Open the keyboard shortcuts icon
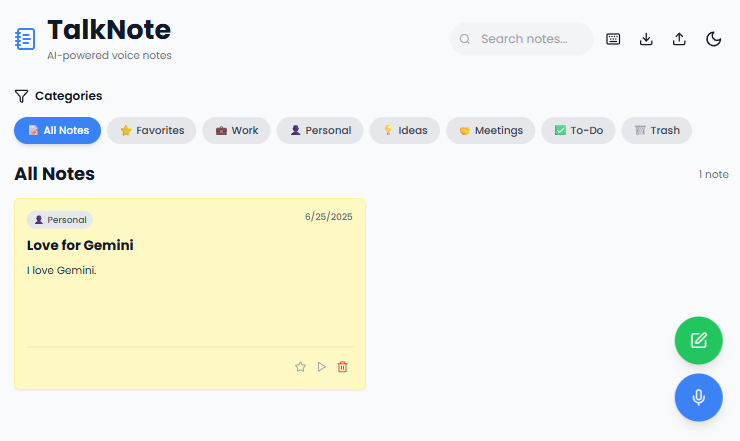The width and height of the screenshot is (740, 441). (613, 39)
